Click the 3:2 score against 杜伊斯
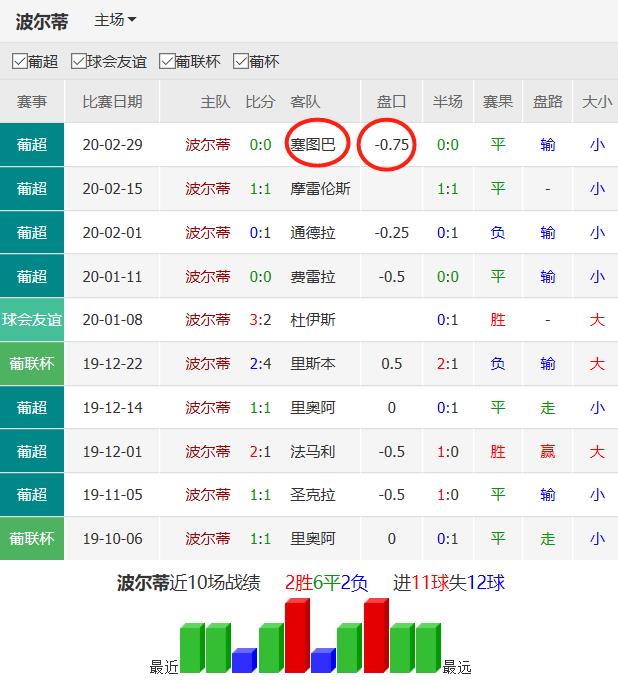The image size is (618, 683). coord(260,320)
